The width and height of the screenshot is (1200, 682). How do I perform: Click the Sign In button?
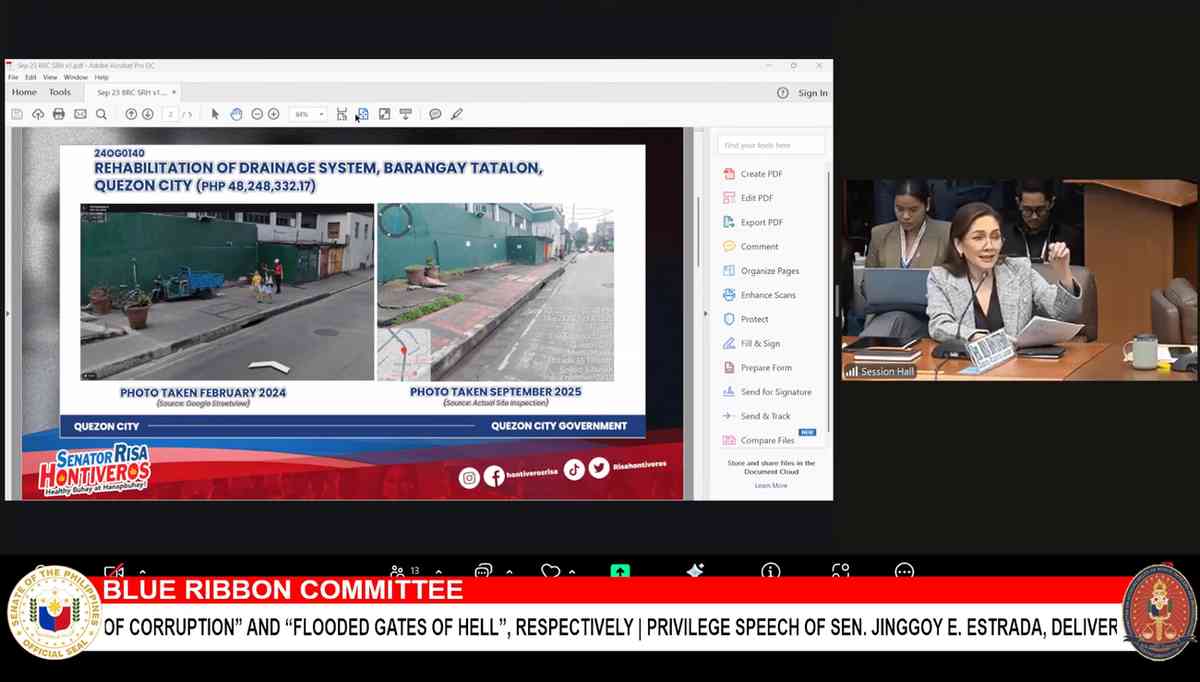point(811,91)
